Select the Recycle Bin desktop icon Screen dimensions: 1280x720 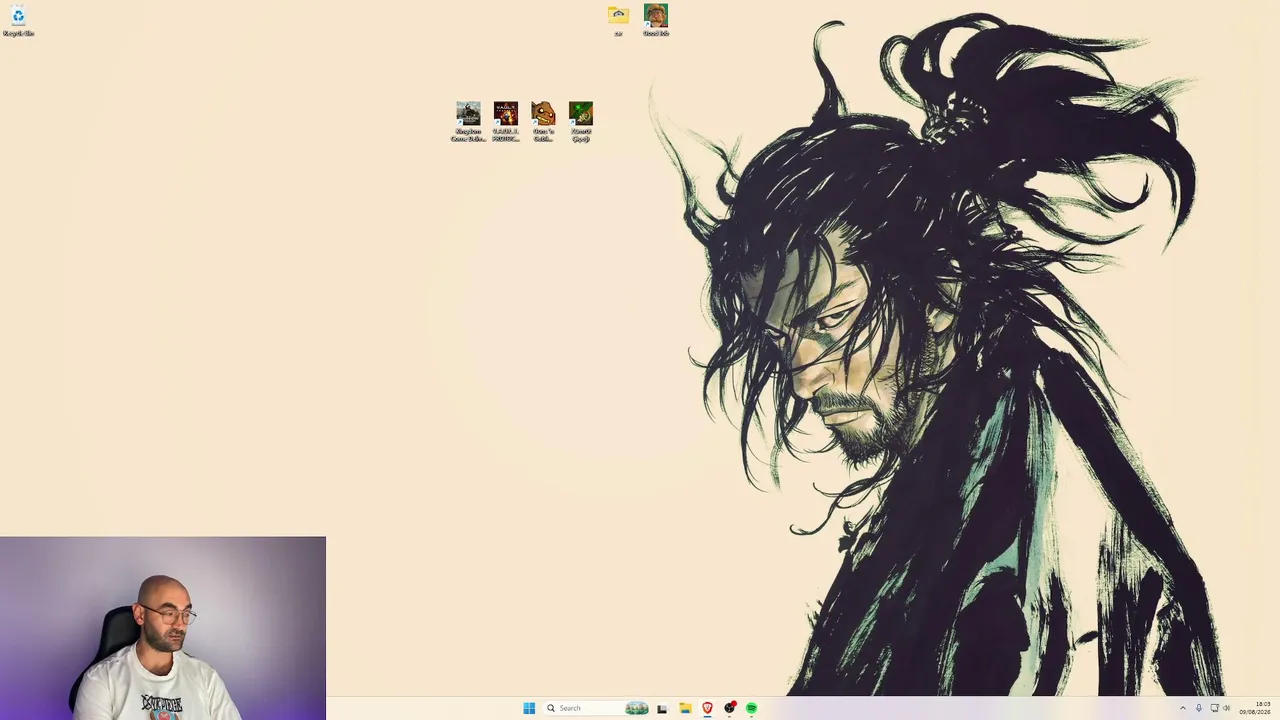(18, 21)
